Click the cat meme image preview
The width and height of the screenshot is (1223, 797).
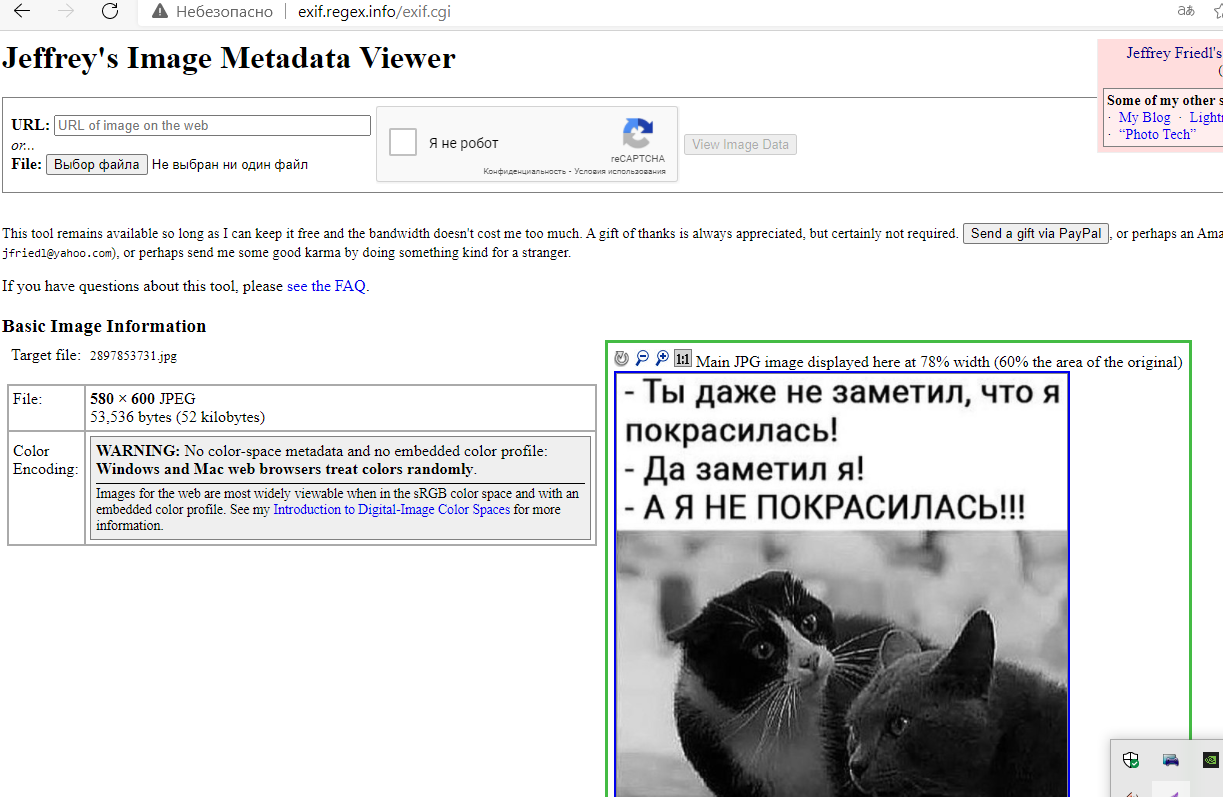pyautogui.click(x=842, y=620)
